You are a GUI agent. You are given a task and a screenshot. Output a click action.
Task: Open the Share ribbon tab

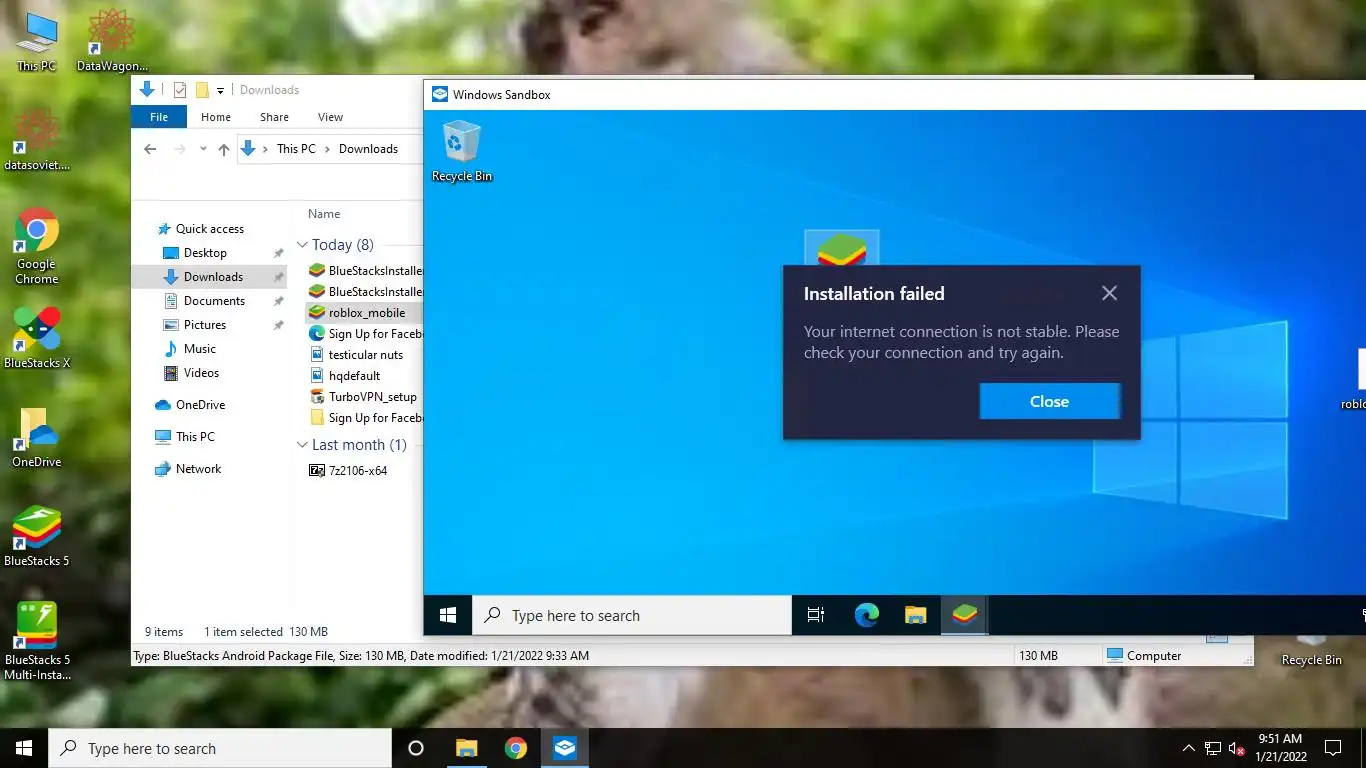pyautogui.click(x=274, y=117)
